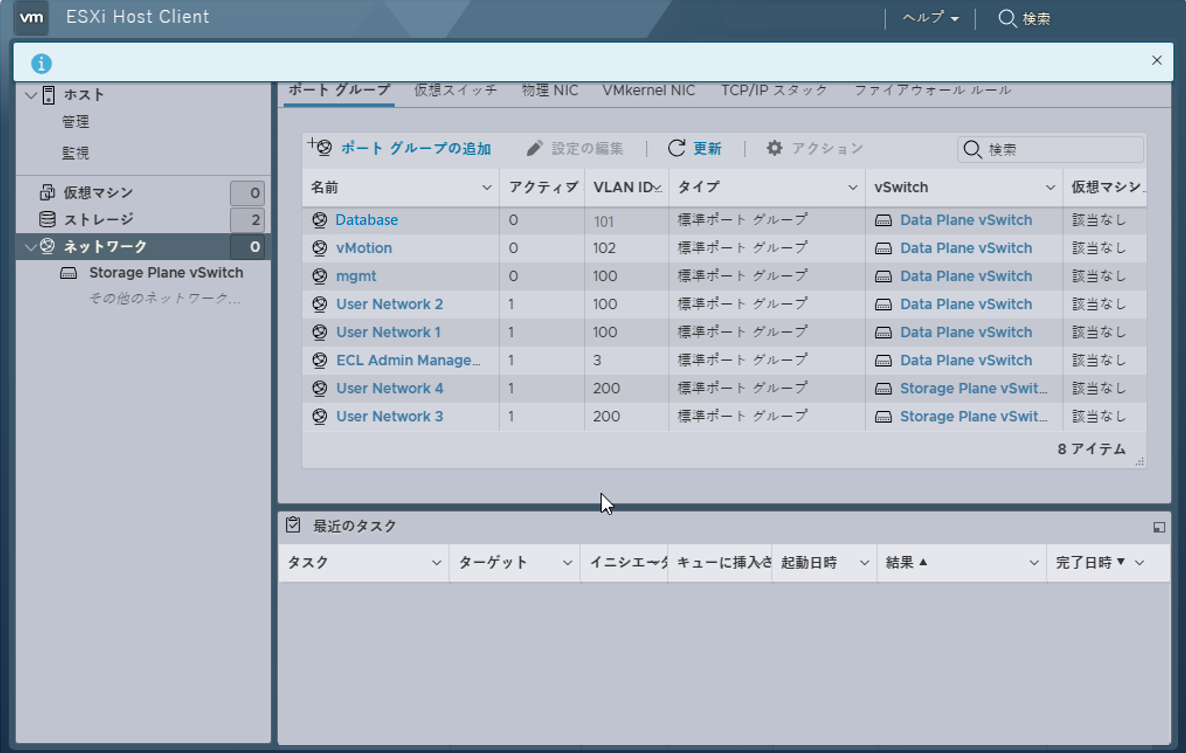Close the info notification banner
1186x753 pixels.
point(1157,60)
